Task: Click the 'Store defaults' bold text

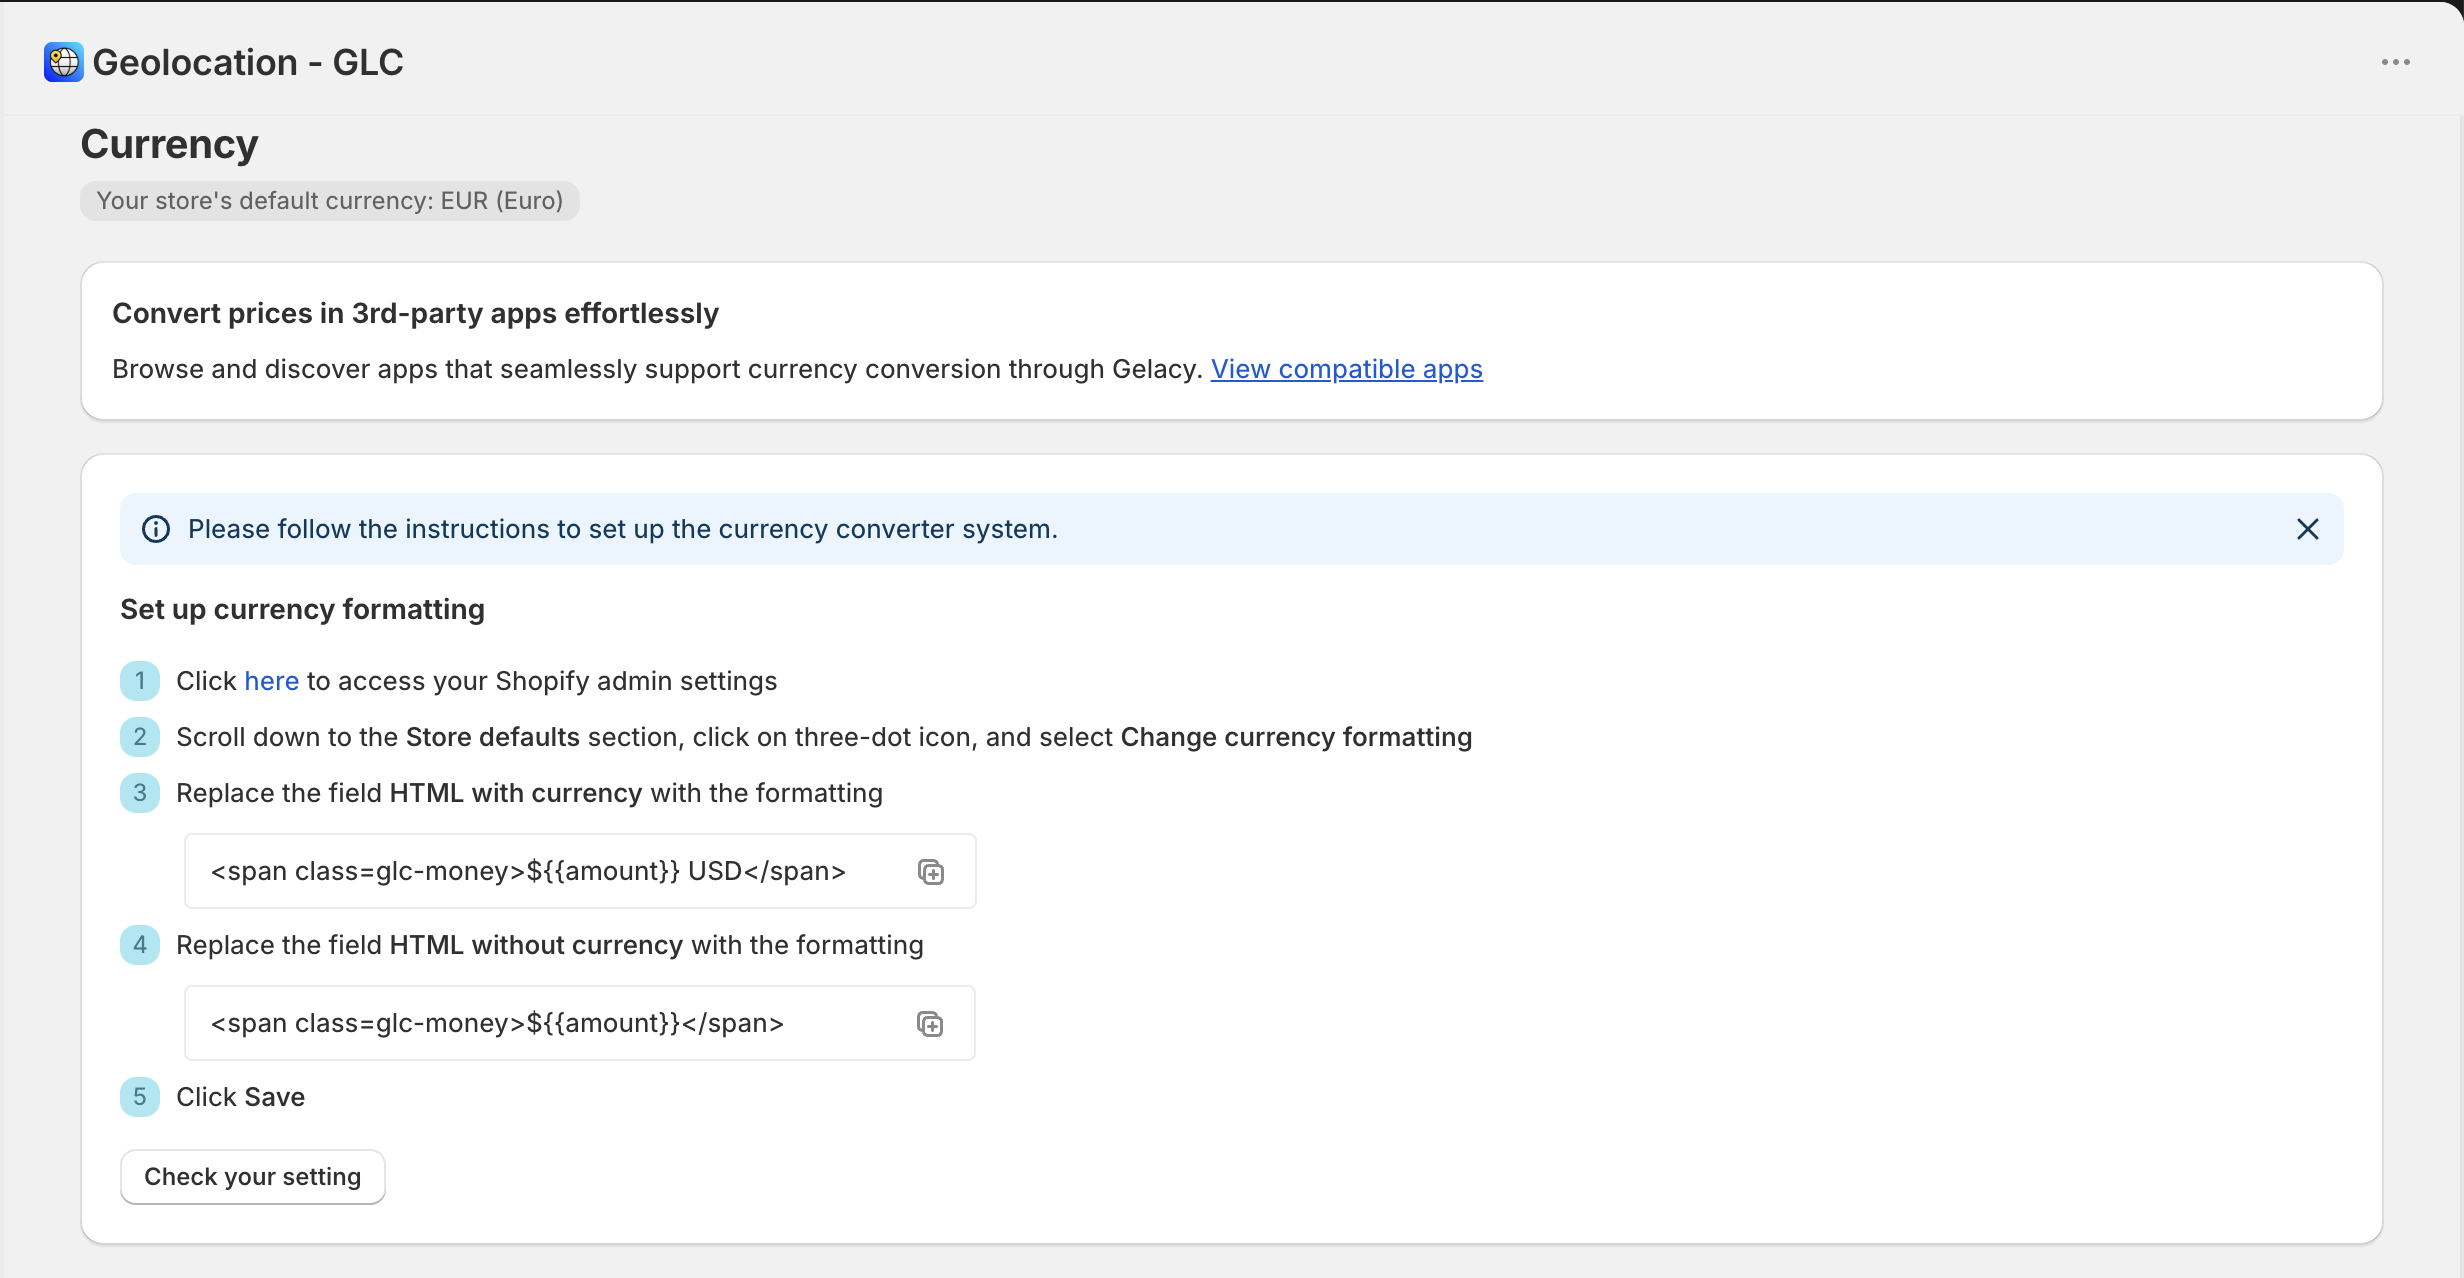Action: pyautogui.click(x=493, y=737)
